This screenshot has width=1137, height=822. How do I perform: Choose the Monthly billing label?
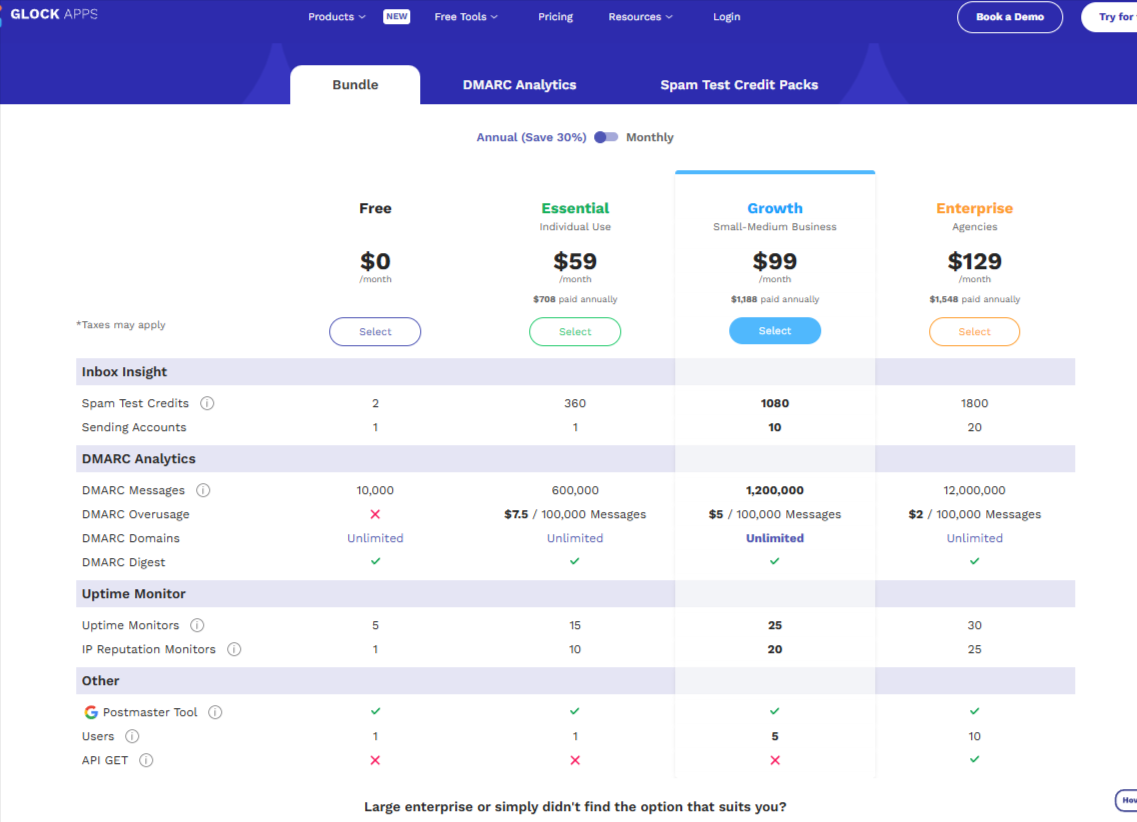[x=650, y=137]
